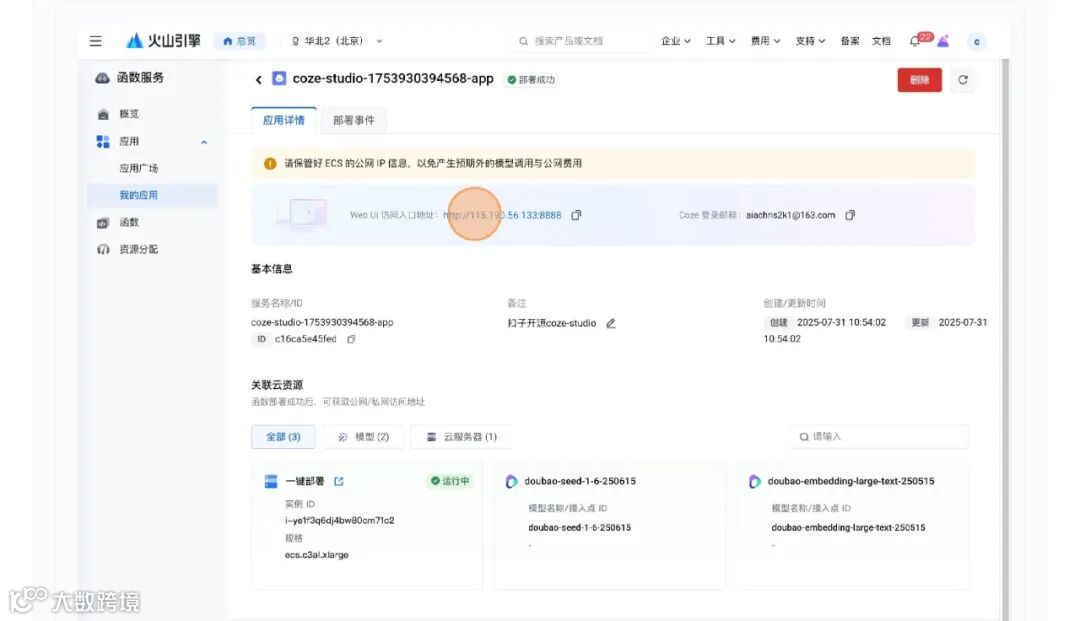1080x621 pixels.
Task: Open the 企业 dropdown menu
Action: tap(676, 41)
